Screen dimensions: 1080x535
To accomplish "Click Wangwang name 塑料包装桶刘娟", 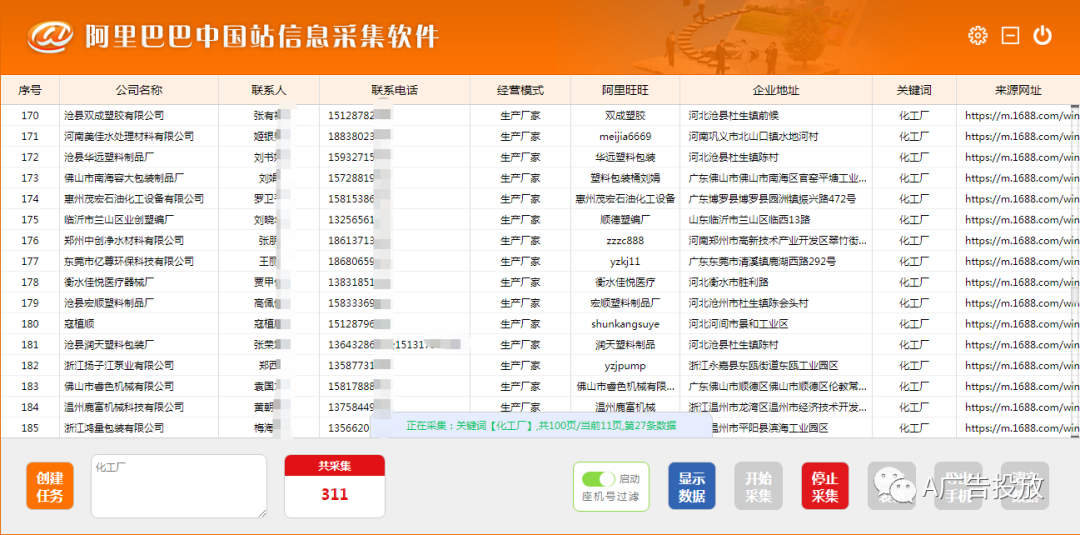I will click(625, 178).
